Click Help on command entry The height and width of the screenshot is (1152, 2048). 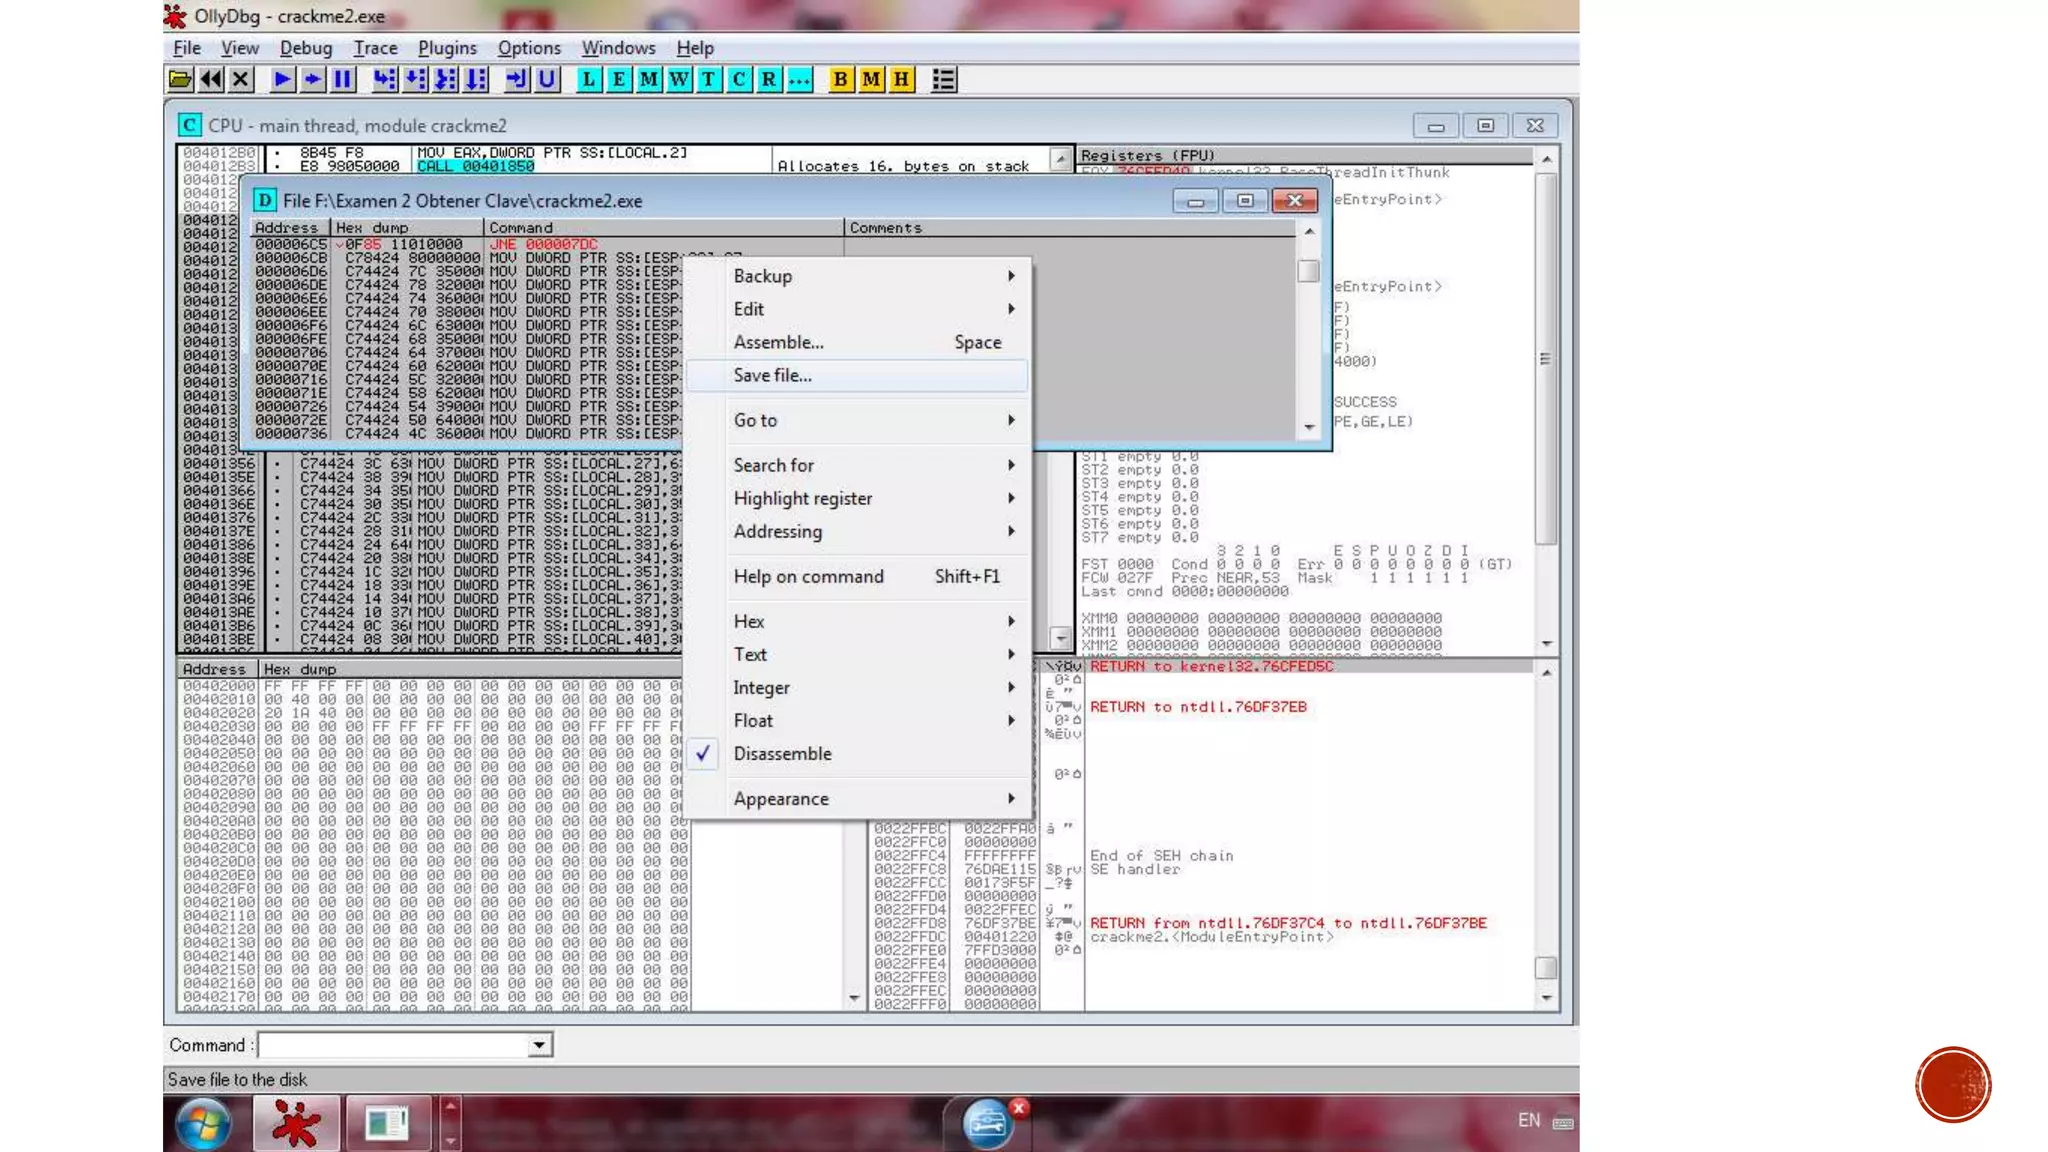pos(808,576)
